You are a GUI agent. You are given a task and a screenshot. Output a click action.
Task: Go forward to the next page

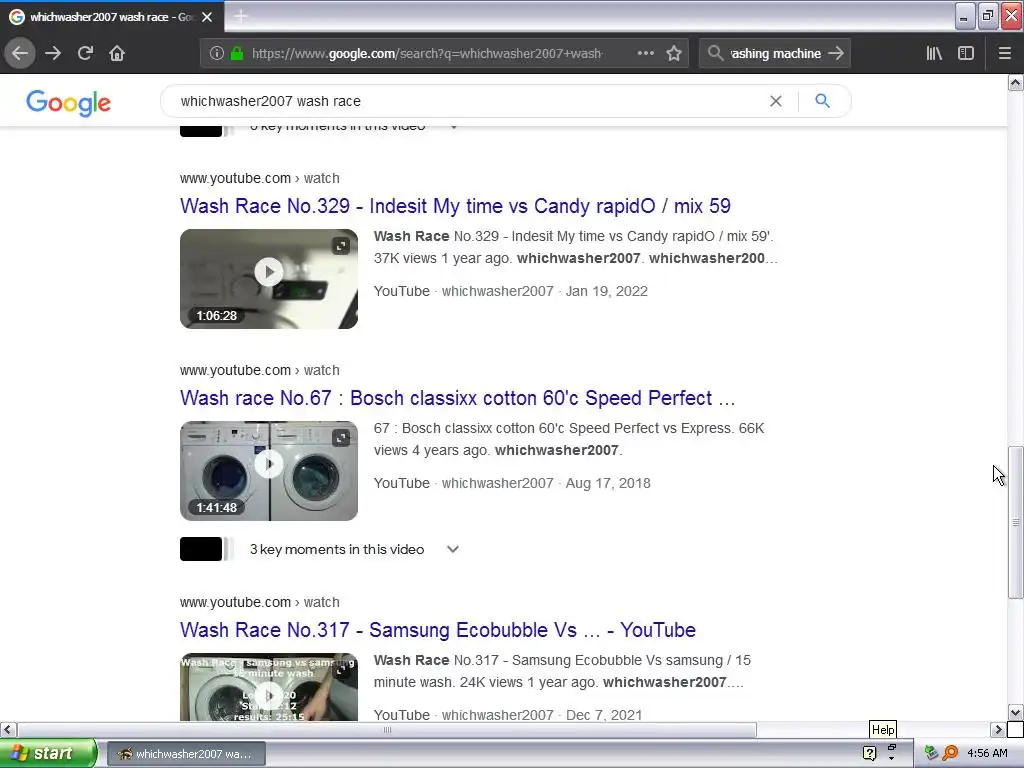pos(53,53)
